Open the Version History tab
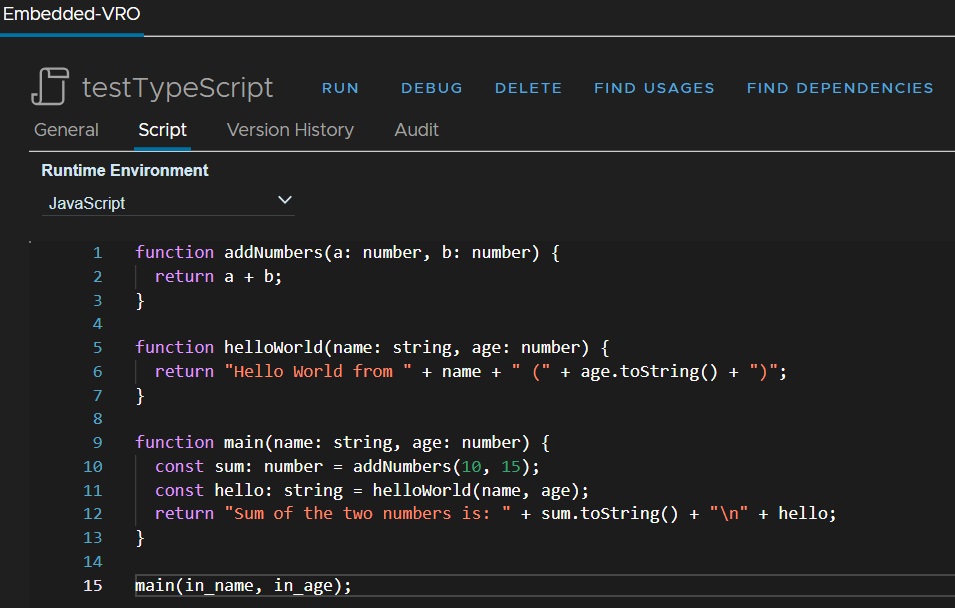This screenshot has height=608, width=955. [290, 130]
